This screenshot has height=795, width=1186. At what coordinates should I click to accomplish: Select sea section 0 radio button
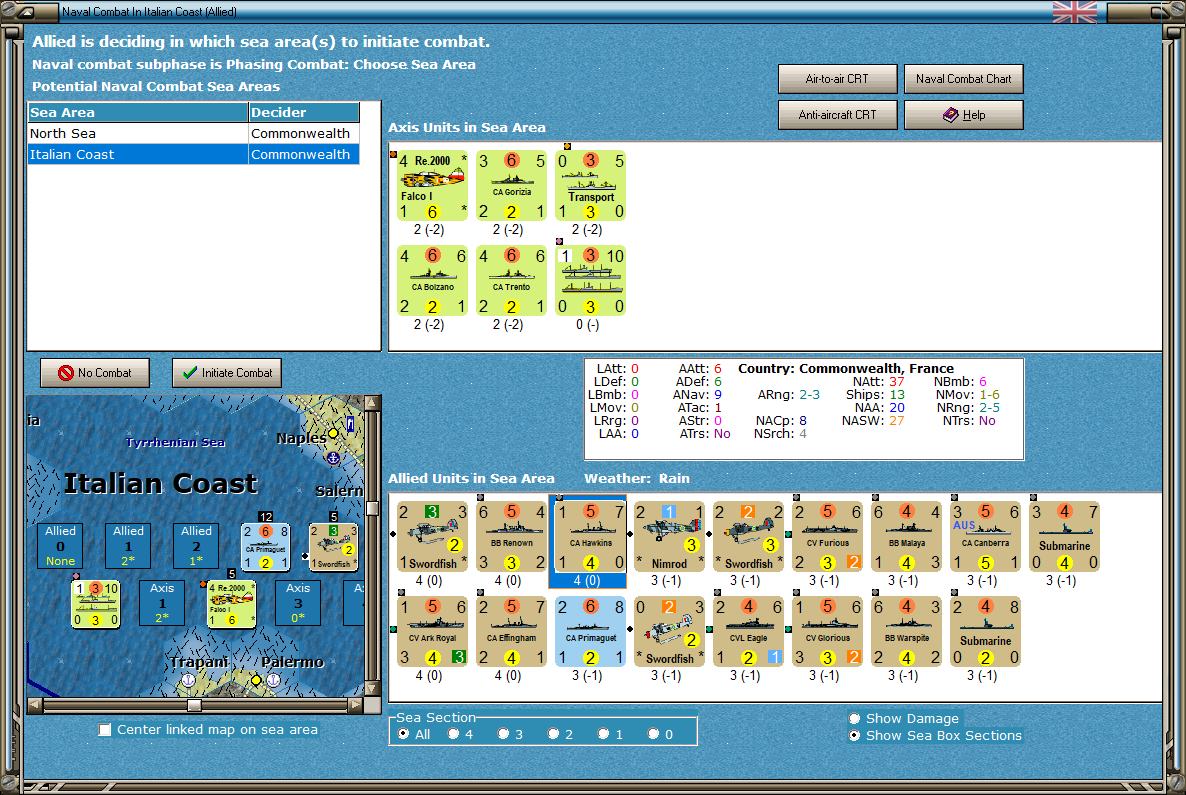654,734
